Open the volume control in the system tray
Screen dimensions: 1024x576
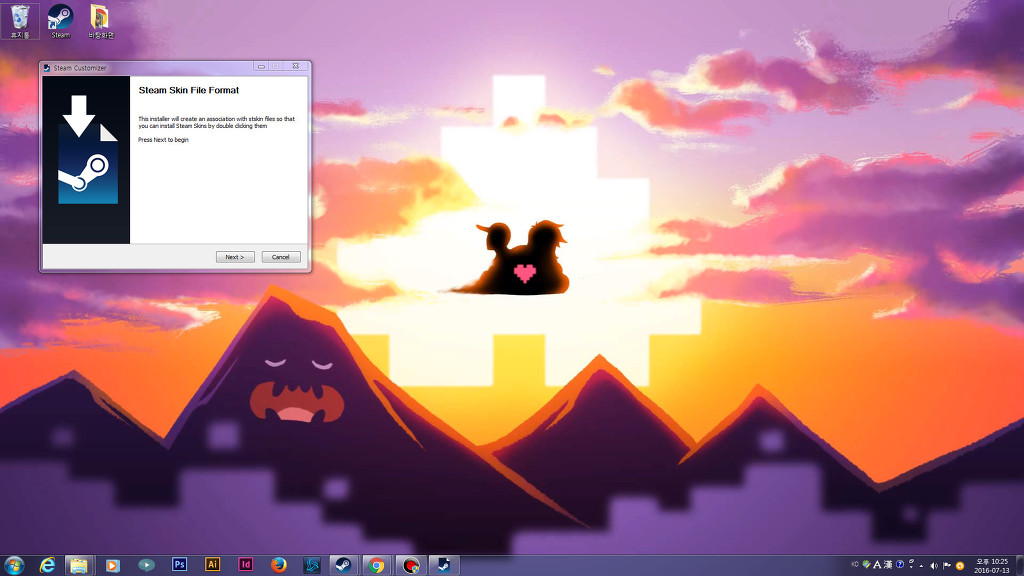[933, 565]
